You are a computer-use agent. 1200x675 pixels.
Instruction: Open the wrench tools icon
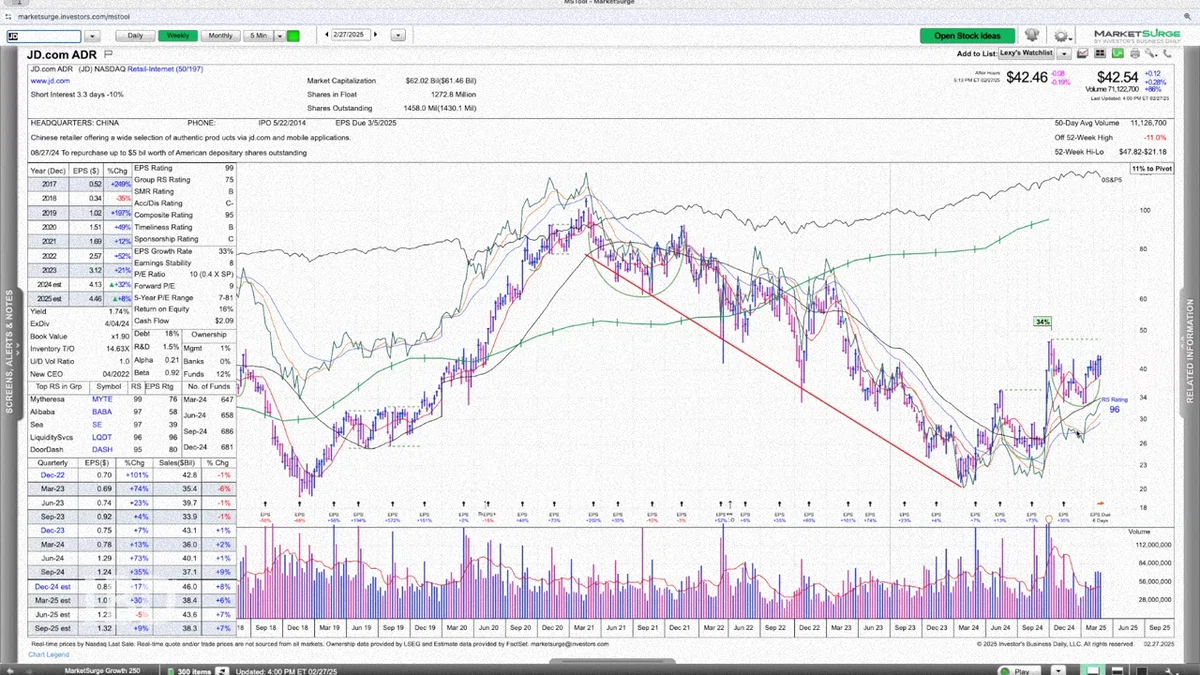[x=1150, y=53]
